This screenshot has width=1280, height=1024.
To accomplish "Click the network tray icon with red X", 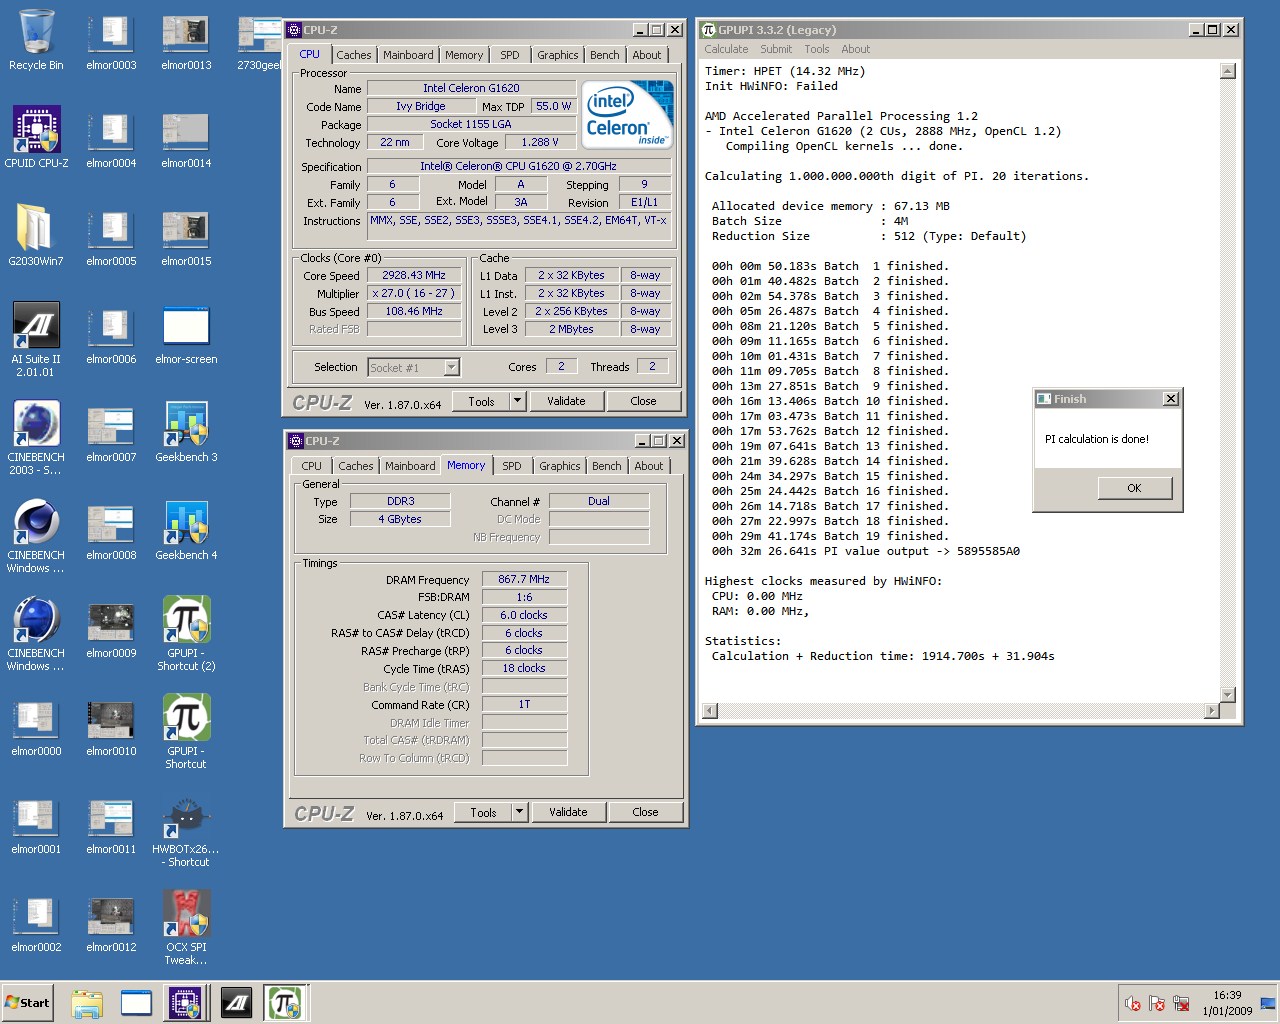I will pos(1181,1003).
